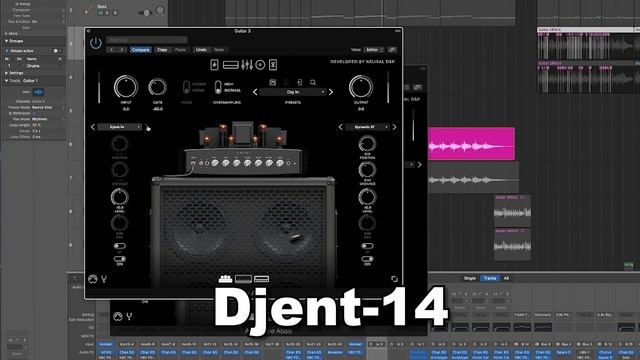Image resolution: width=640 pixels, height=360 pixels.
Task: Open the EQ faders section icon
Action: (x=247, y=64)
